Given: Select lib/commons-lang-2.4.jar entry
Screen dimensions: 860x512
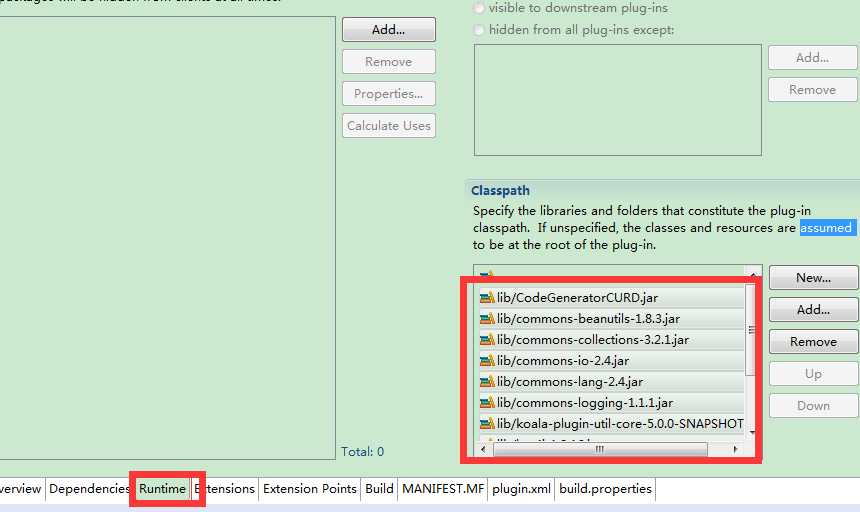Looking at the screenshot, I should 612,382.
